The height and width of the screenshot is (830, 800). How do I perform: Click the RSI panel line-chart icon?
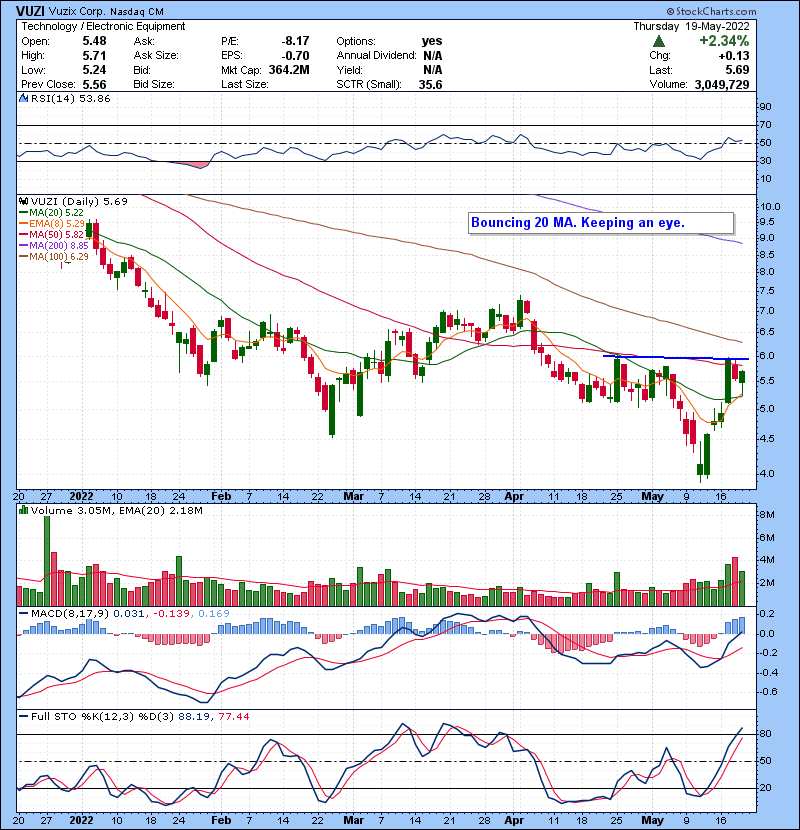[23, 98]
